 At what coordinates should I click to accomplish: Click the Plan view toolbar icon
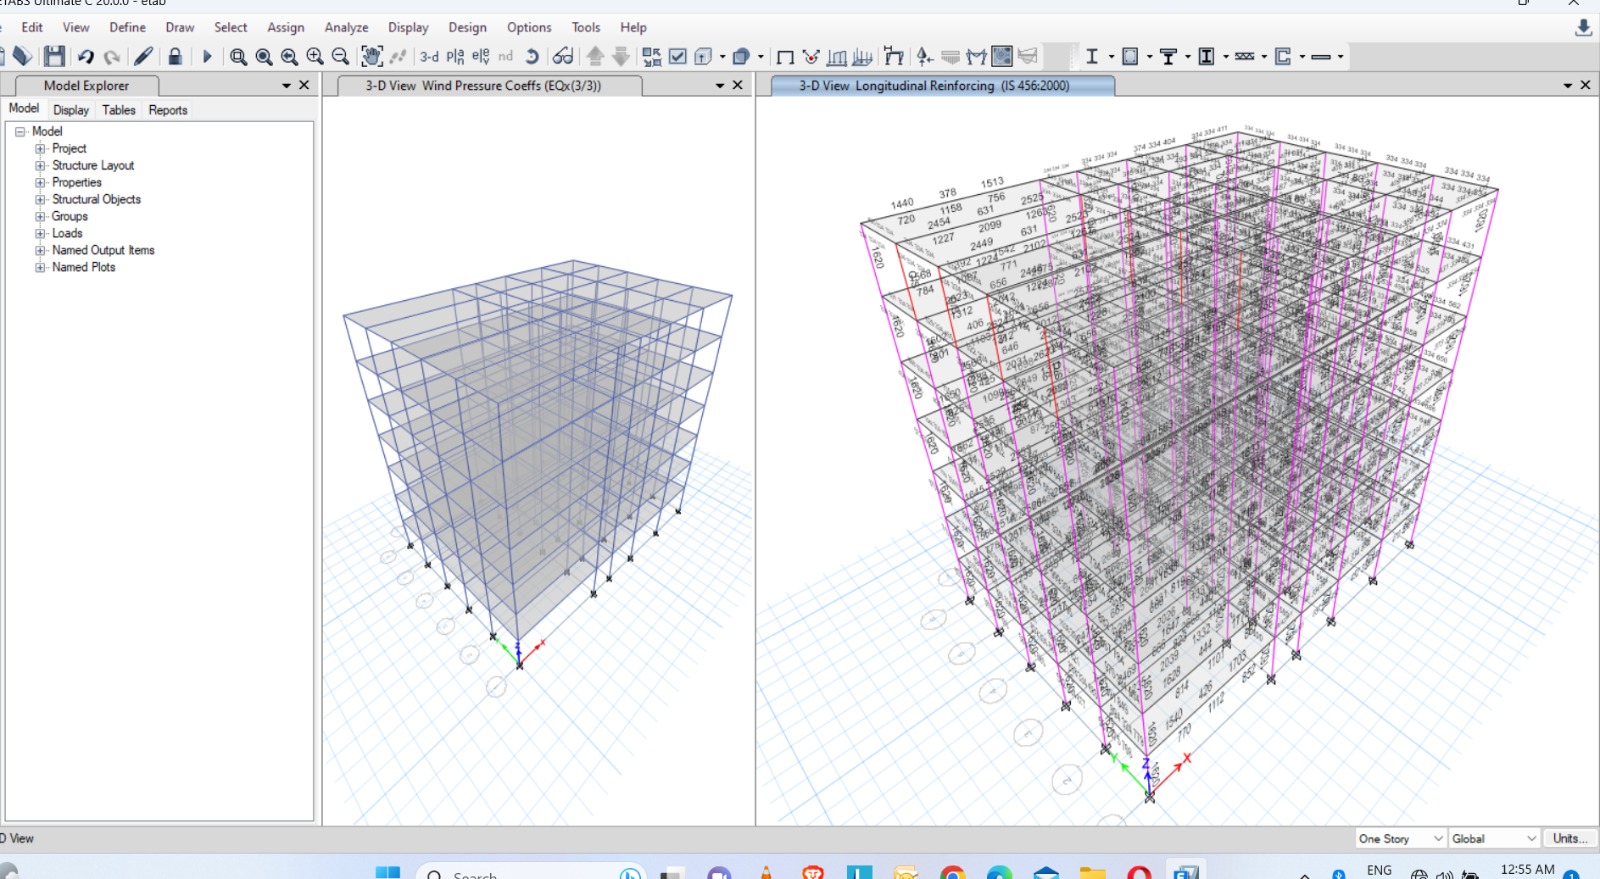455,57
